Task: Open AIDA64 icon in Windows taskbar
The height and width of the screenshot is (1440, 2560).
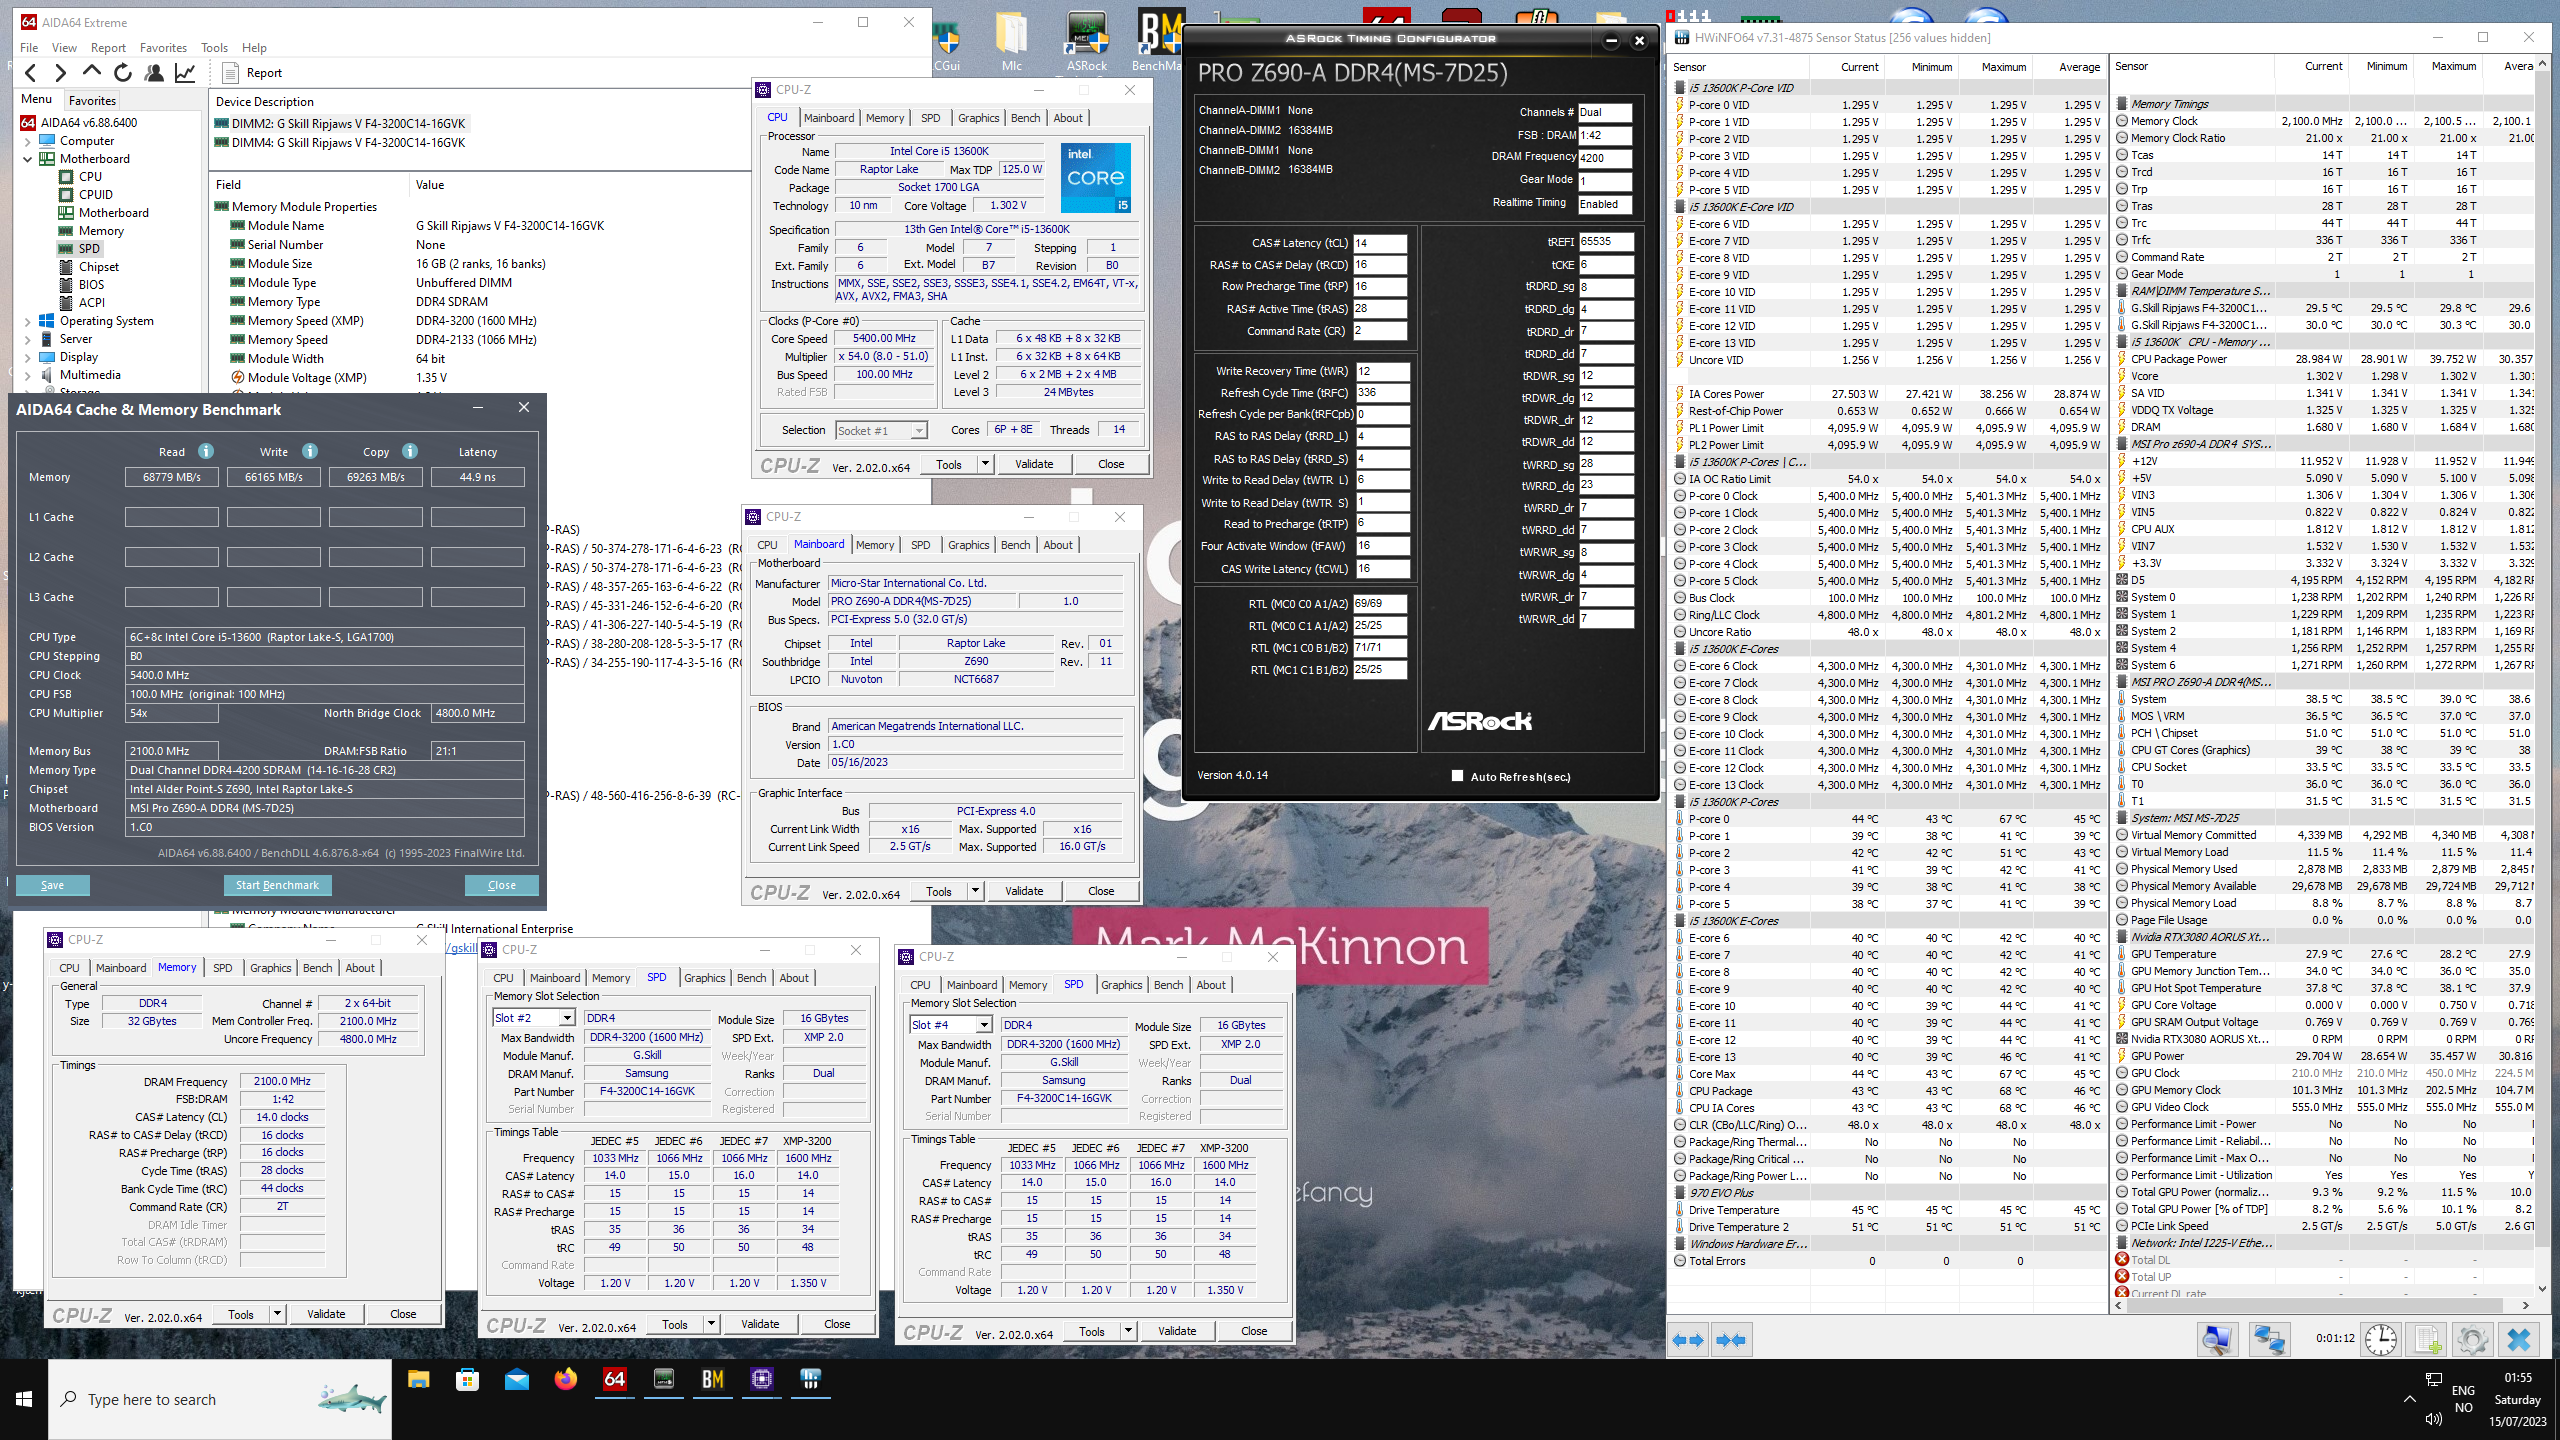Action: (x=615, y=1380)
